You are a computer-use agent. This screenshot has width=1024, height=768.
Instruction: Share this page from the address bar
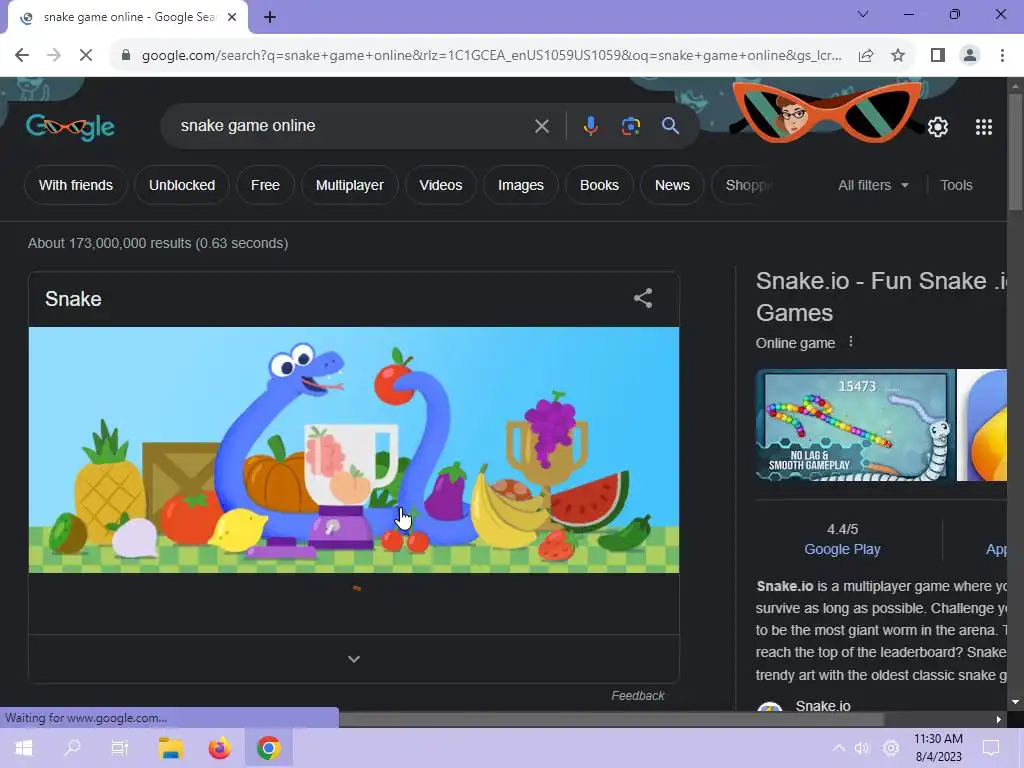pos(866,56)
